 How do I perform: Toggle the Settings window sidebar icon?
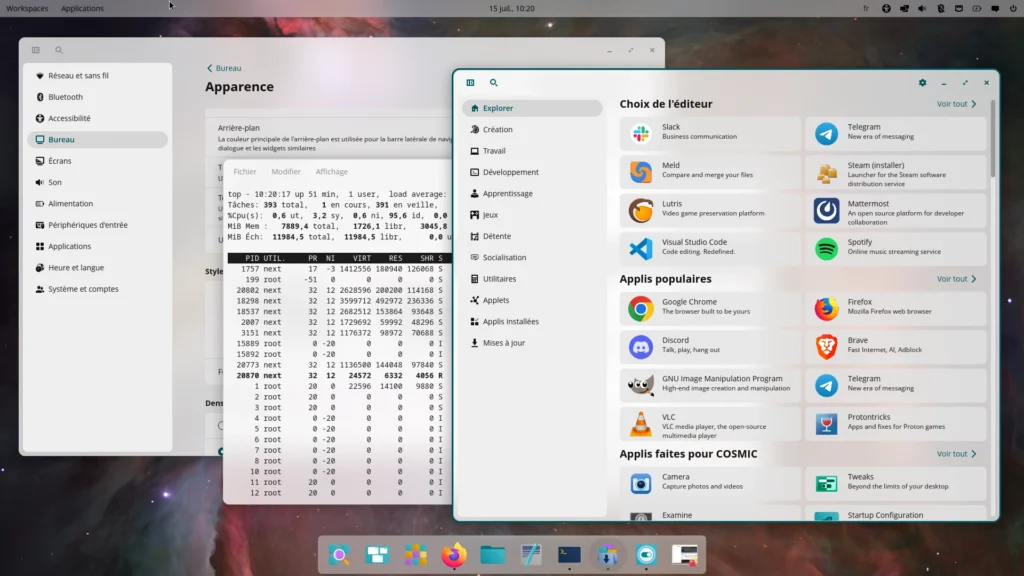(x=36, y=50)
